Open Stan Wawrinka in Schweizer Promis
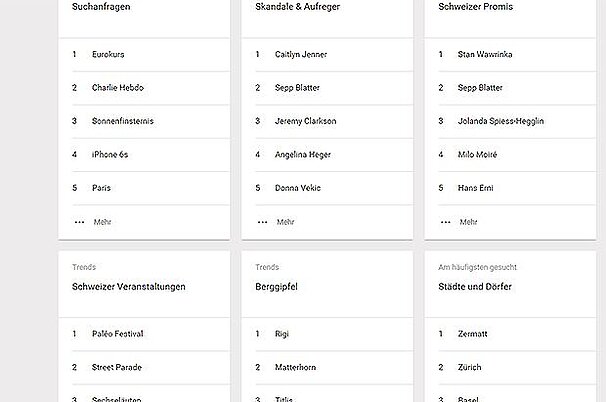 tap(484, 55)
